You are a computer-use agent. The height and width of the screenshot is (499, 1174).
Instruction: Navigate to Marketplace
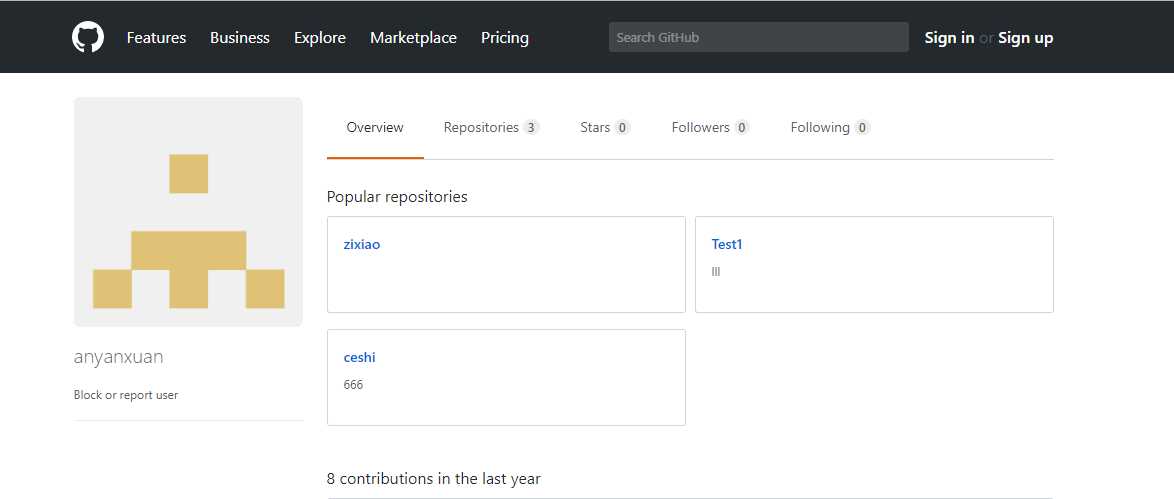pyautogui.click(x=413, y=38)
